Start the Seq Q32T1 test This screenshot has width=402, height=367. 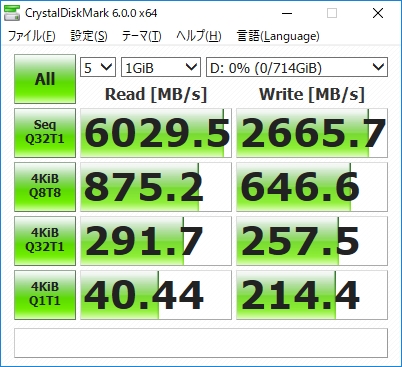pyautogui.click(x=45, y=133)
